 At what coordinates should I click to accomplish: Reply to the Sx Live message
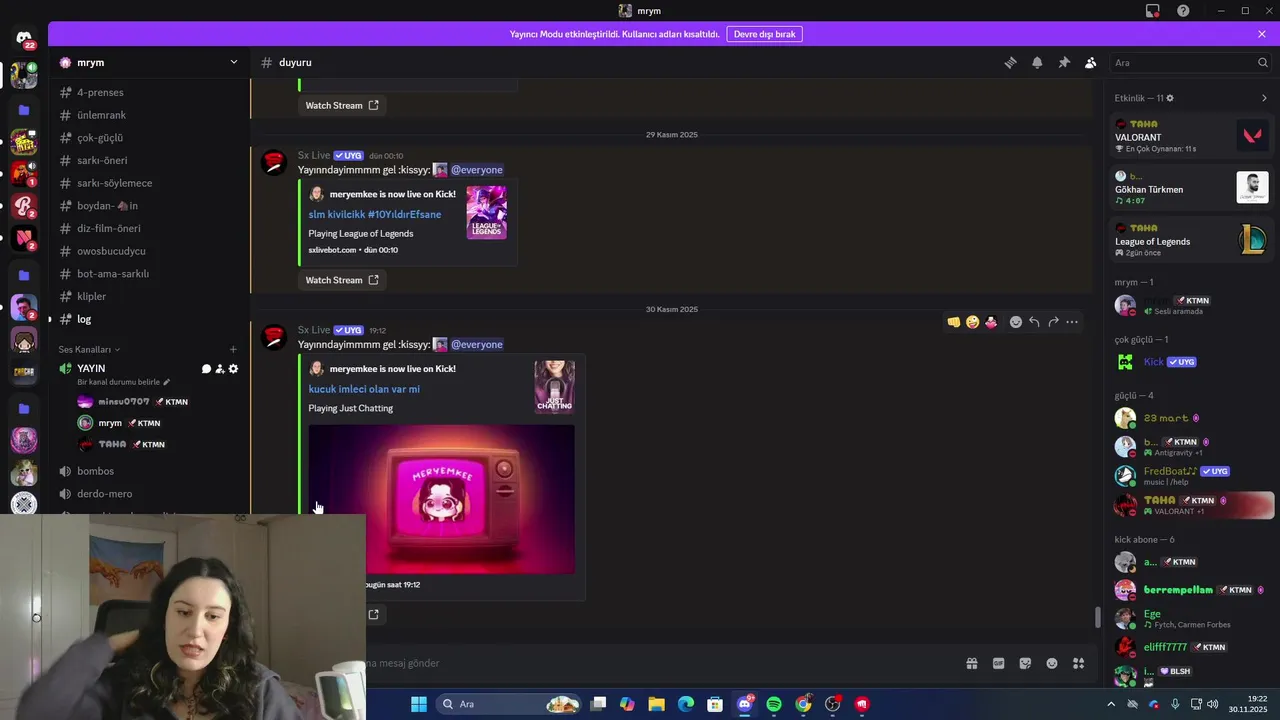(x=1034, y=322)
